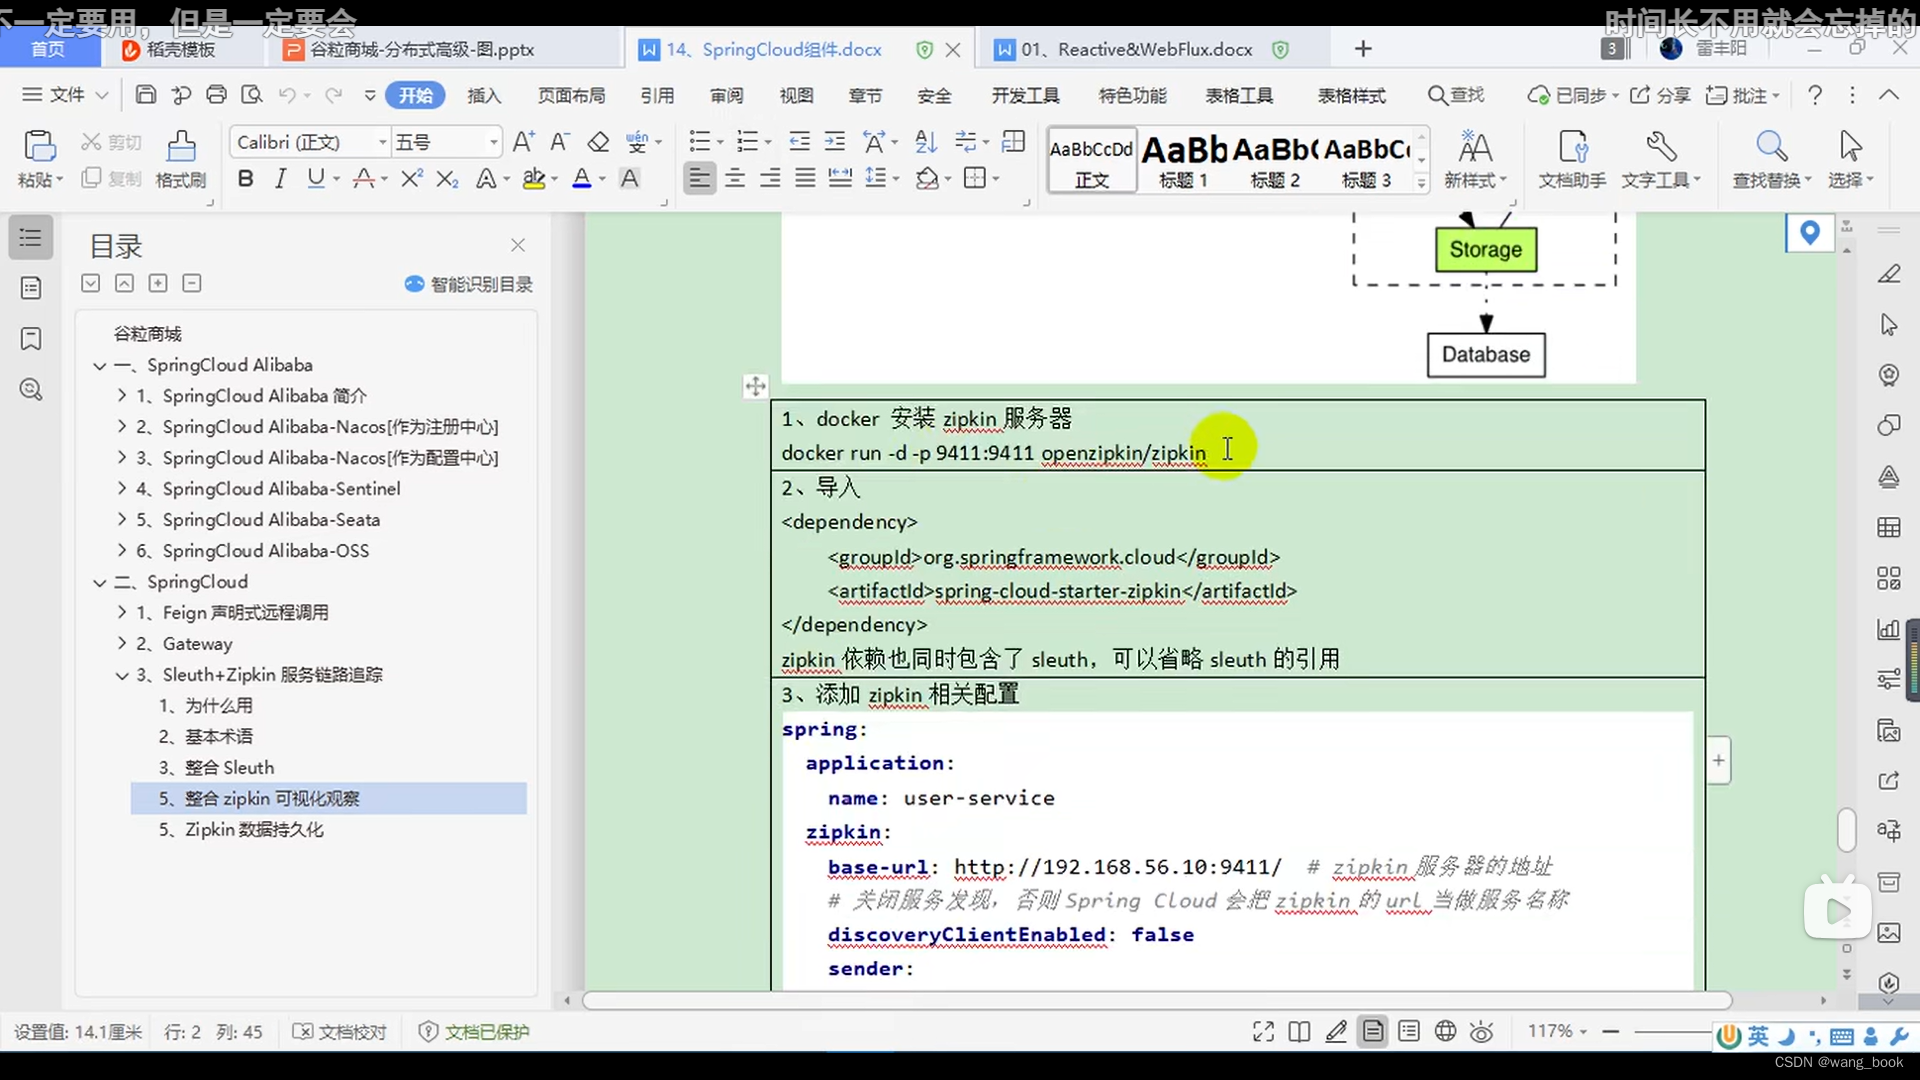Toggle Italic formatting
This screenshot has width=1920, height=1080.
click(x=281, y=178)
